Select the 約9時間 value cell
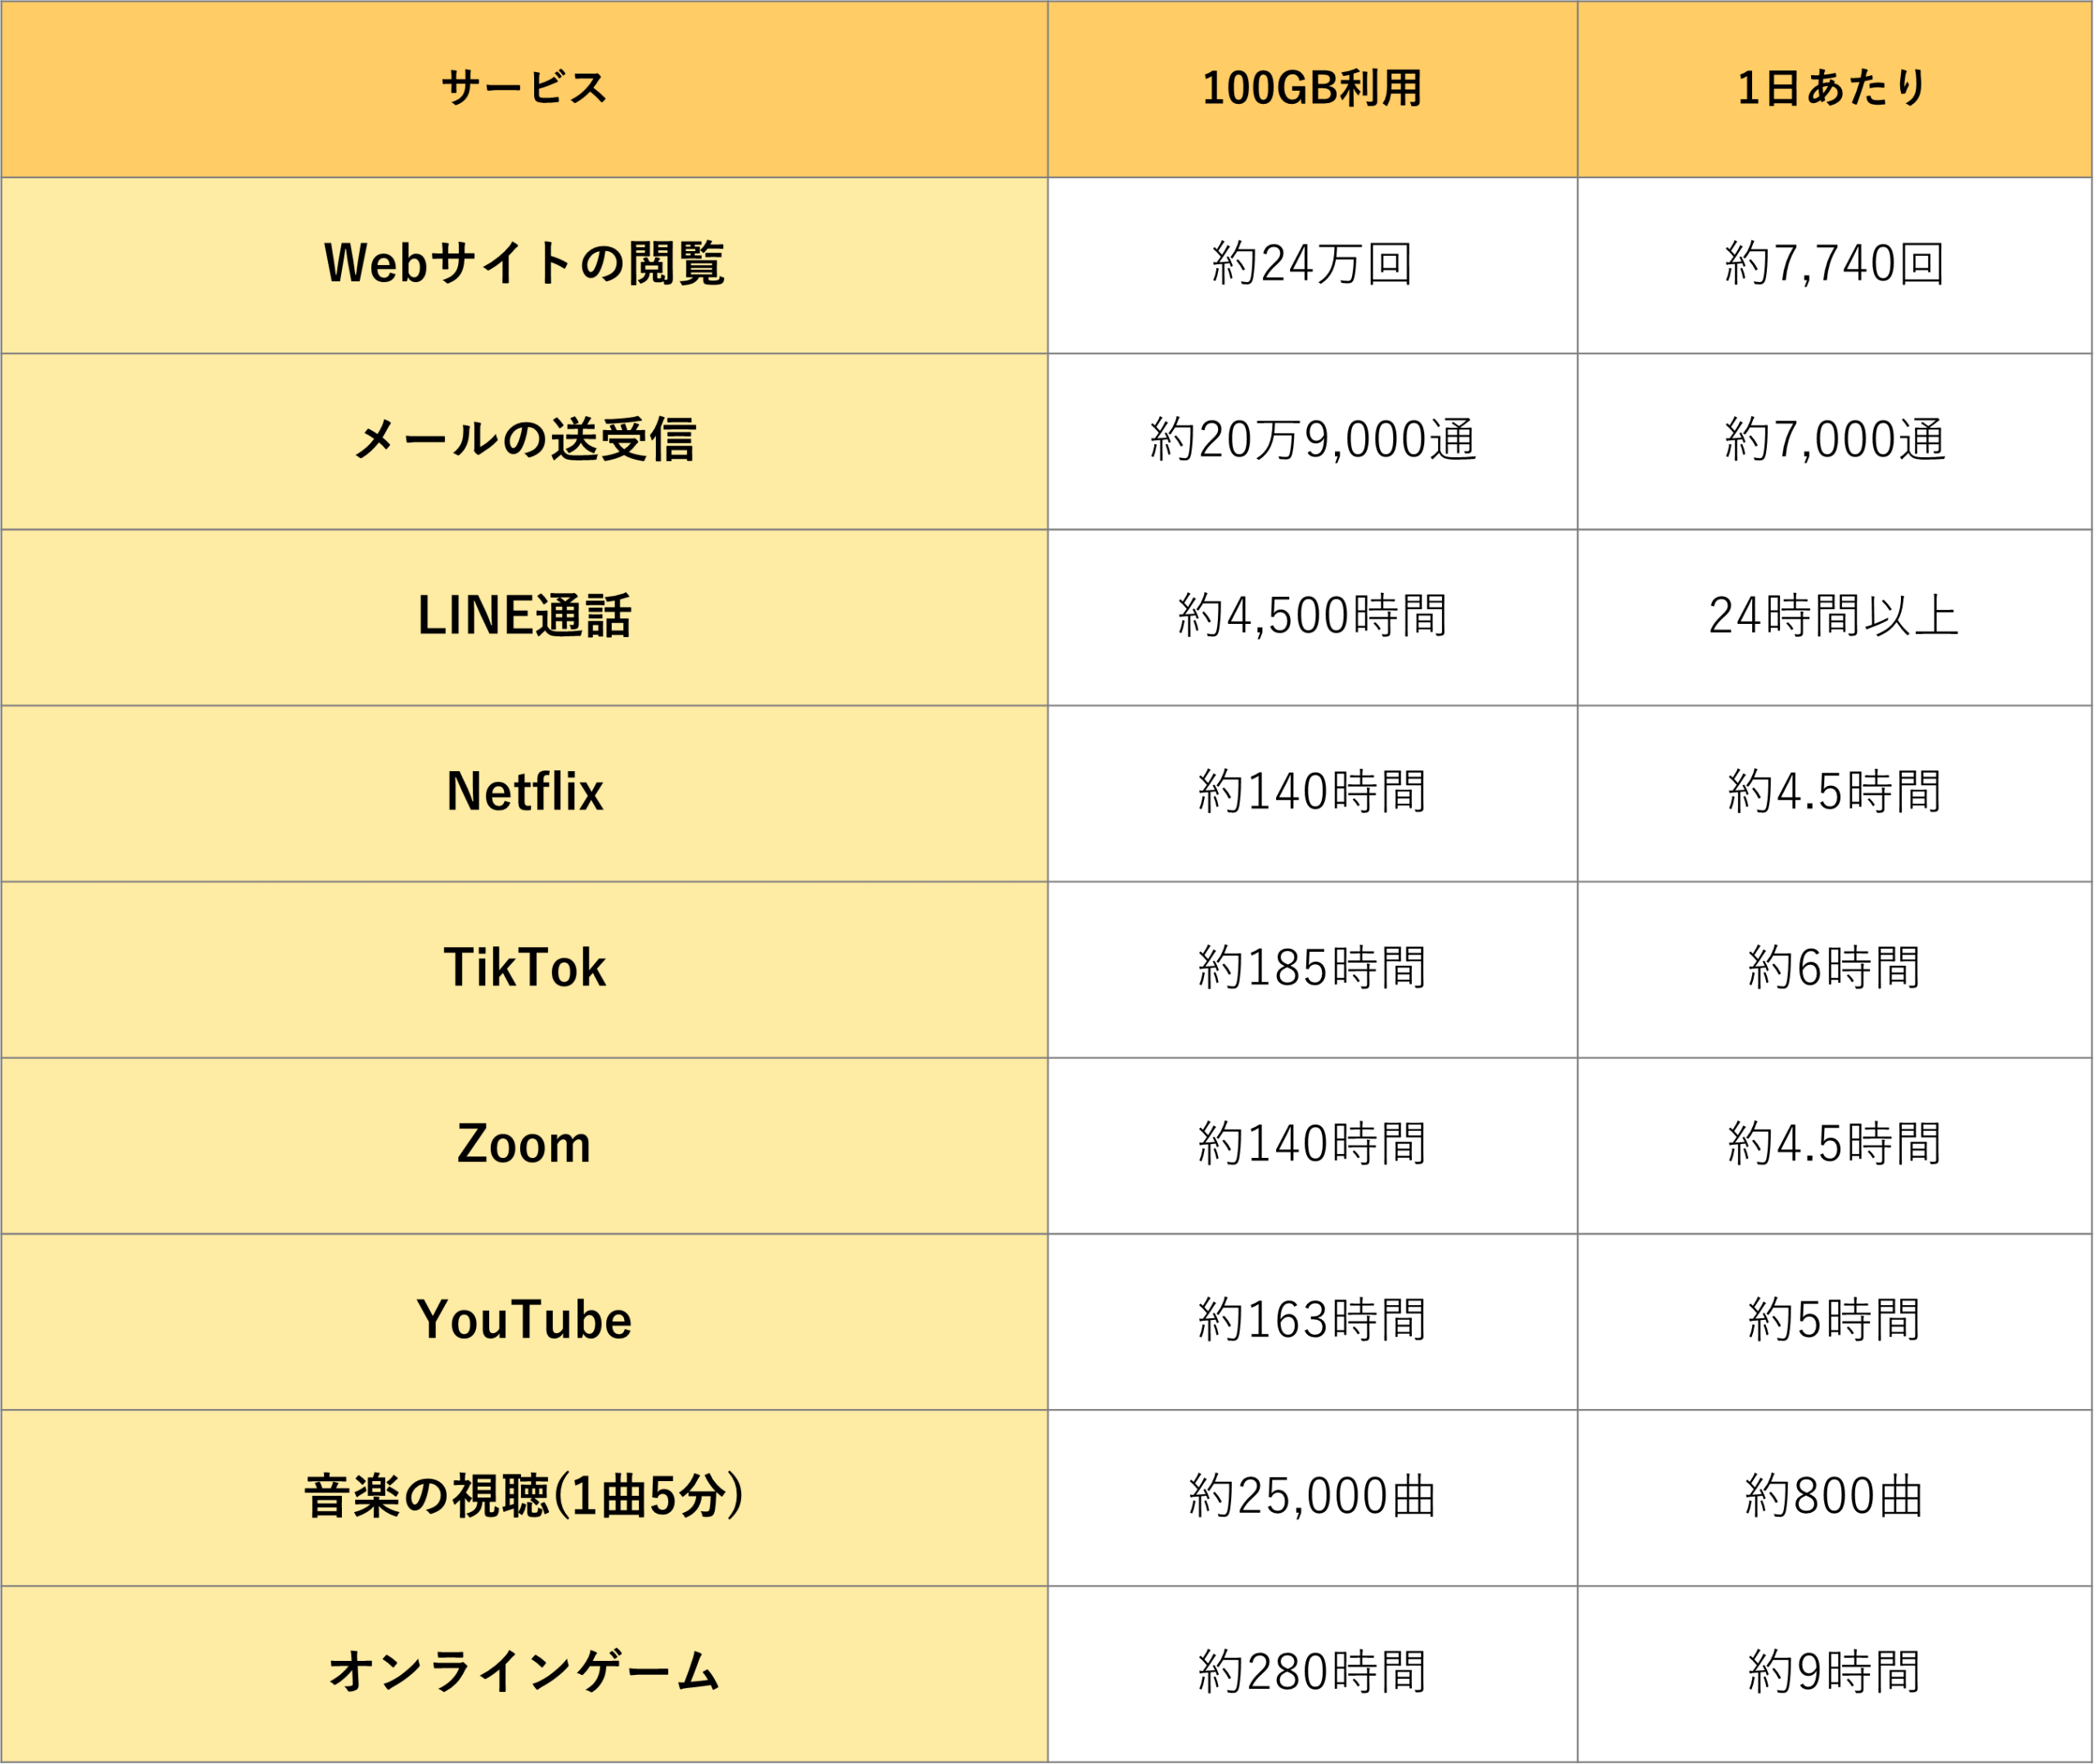Screen dimensions: 2094x1764 1833,1672
